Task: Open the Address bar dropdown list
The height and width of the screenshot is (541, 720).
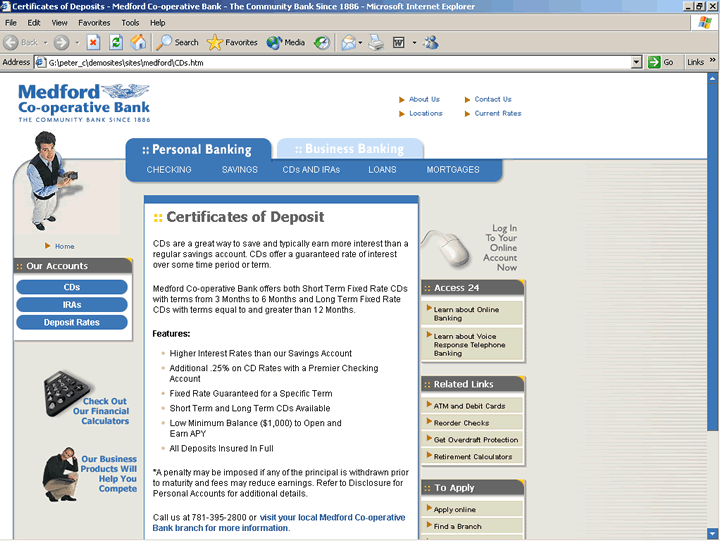Action: coord(636,62)
